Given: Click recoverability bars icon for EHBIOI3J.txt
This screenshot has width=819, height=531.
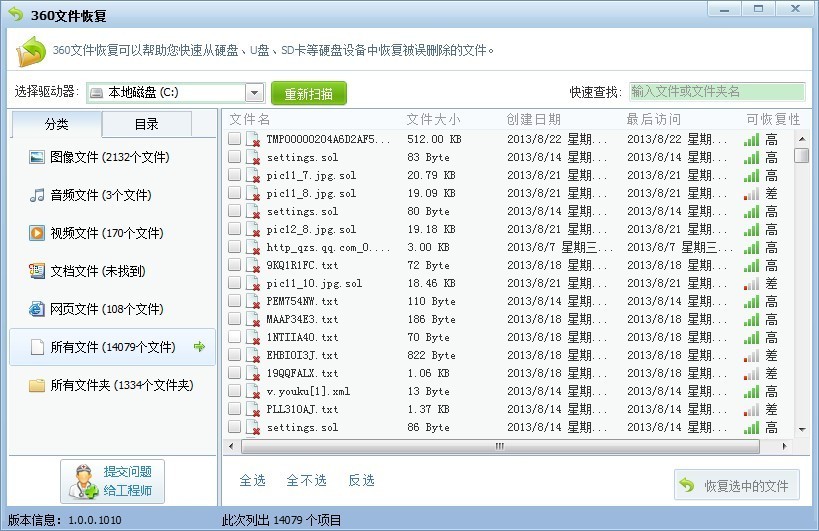Looking at the screenshot, I should (x=752, y=356).
